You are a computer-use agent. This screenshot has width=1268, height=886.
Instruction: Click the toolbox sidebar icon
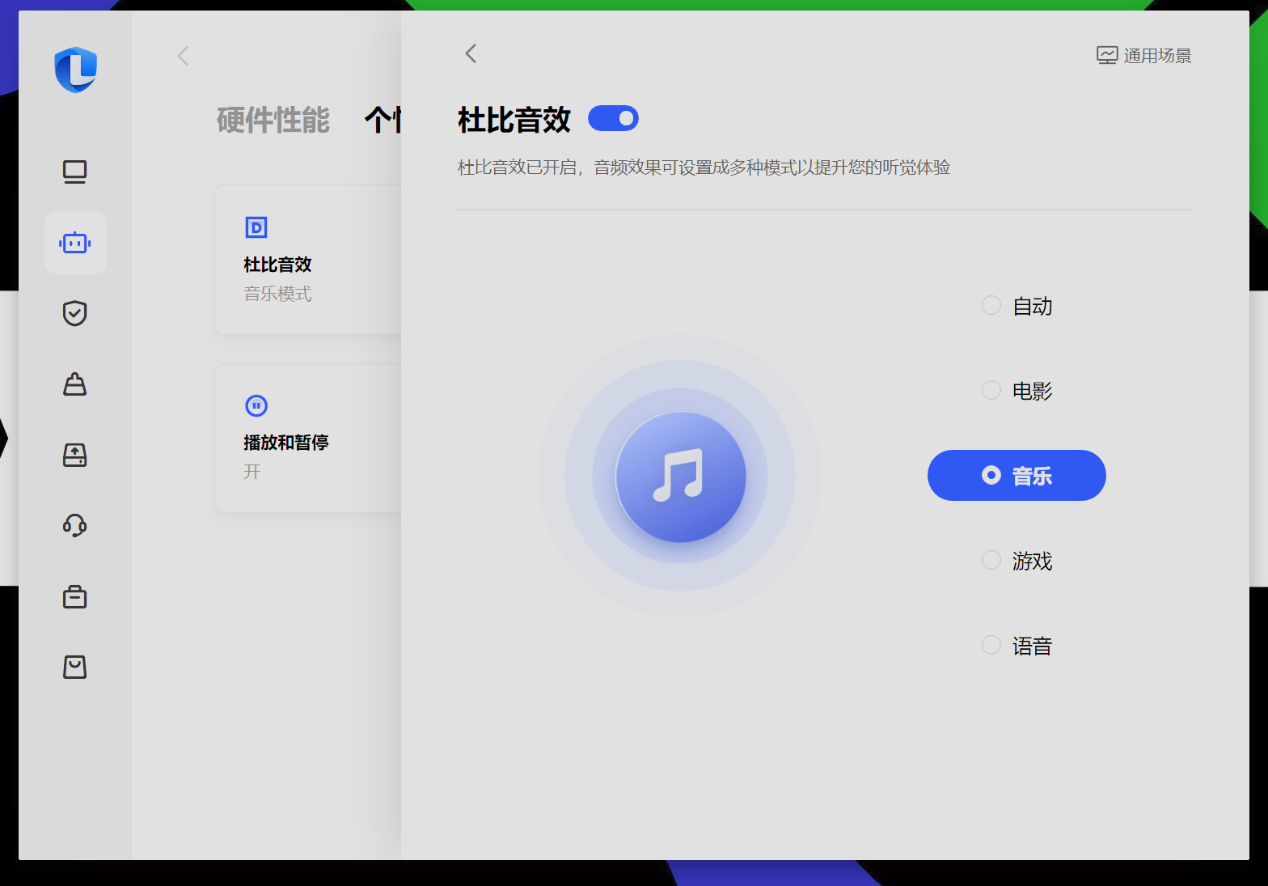coord(75,597)
